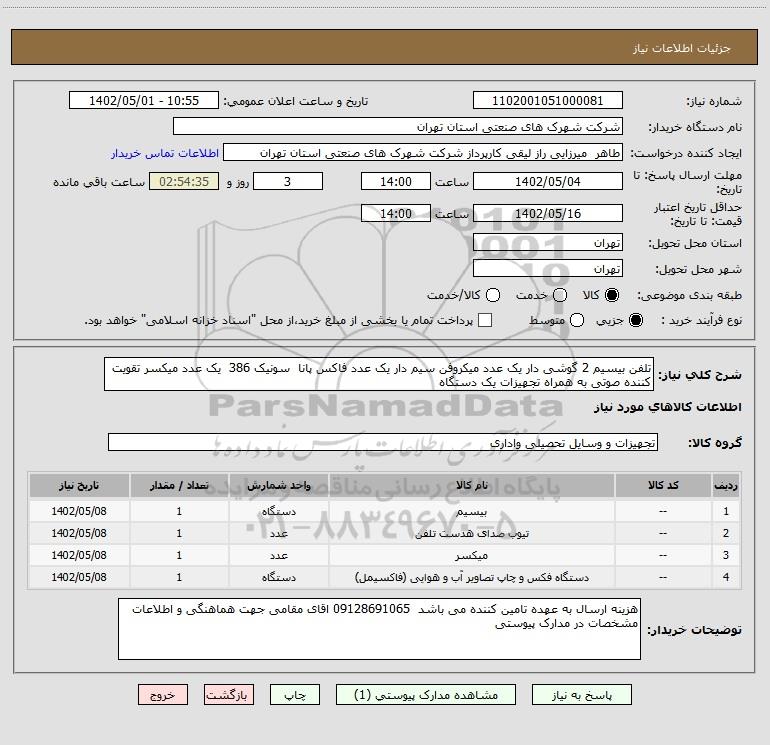The height and width of the screenshot is (745, 770).
Task: Select the دستگاه فکس و چاپ تصاویر row
Action: tap(385, 578)
